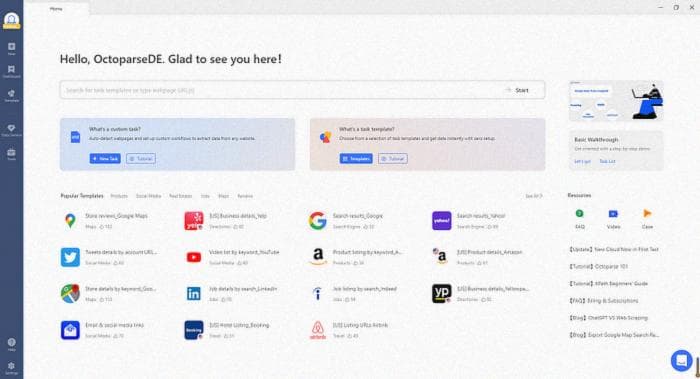This screenshot has width=700, height=379.
Task: Click the Templates button
Action: click(356, 158)
